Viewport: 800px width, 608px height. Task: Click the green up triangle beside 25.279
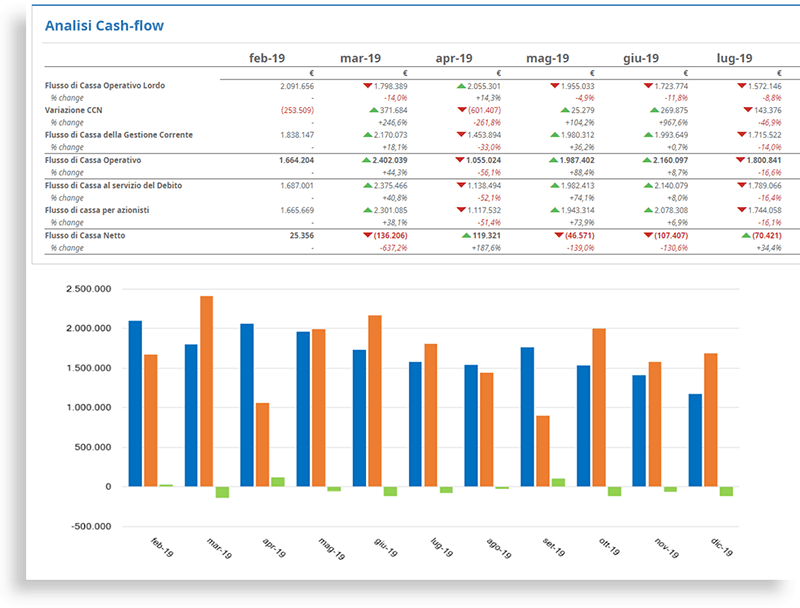pos(565,110)
